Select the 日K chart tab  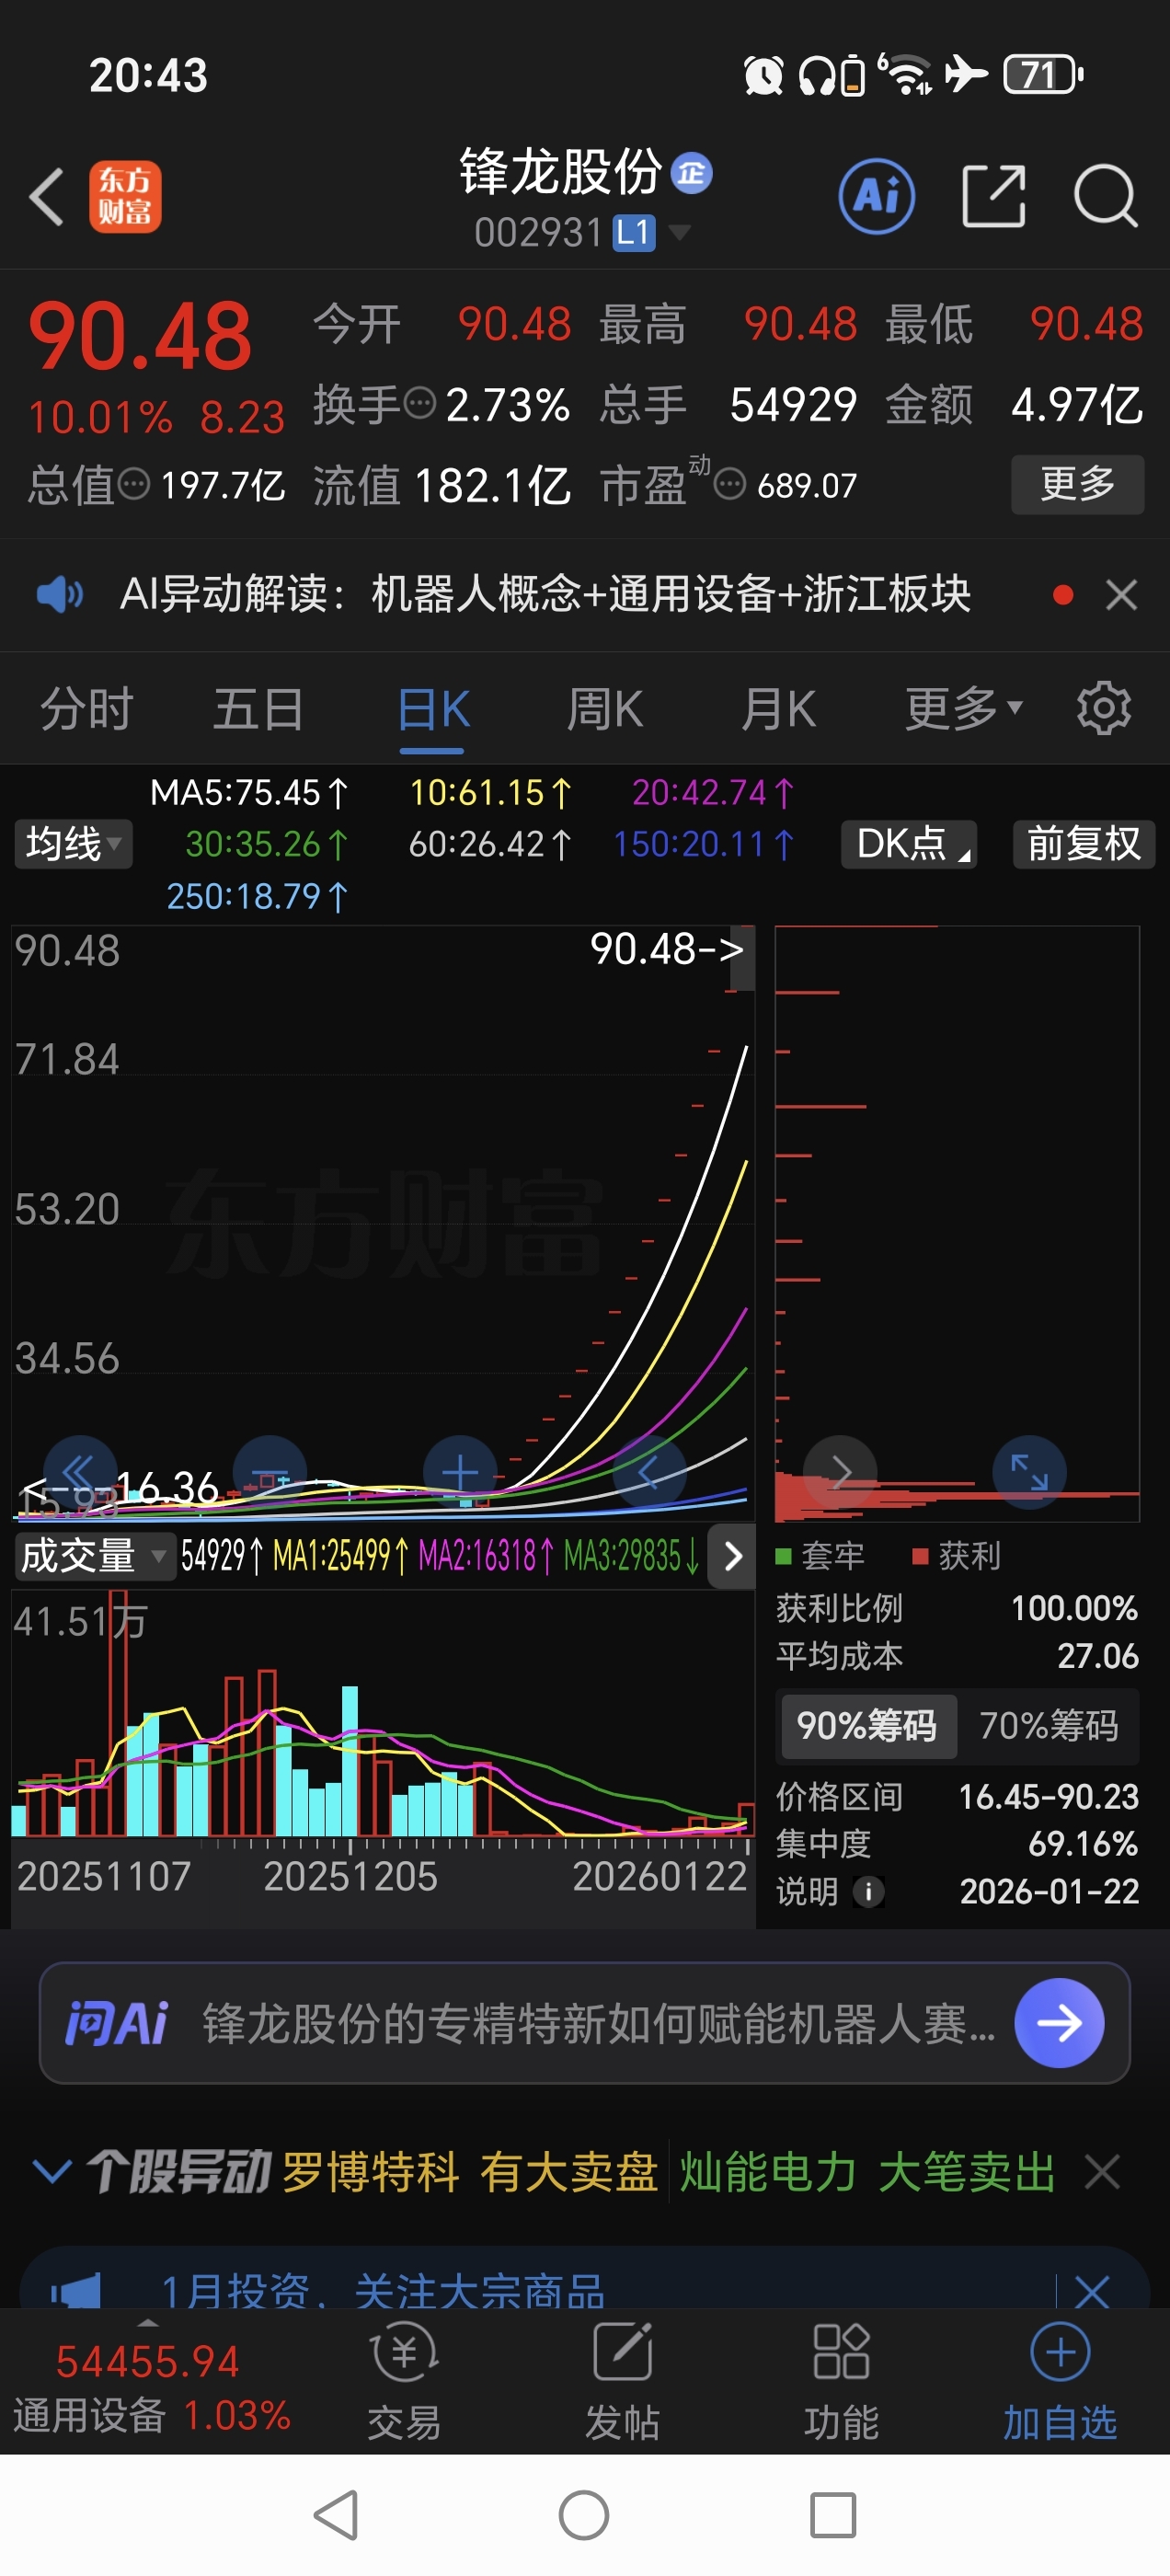tap(433, 709)
